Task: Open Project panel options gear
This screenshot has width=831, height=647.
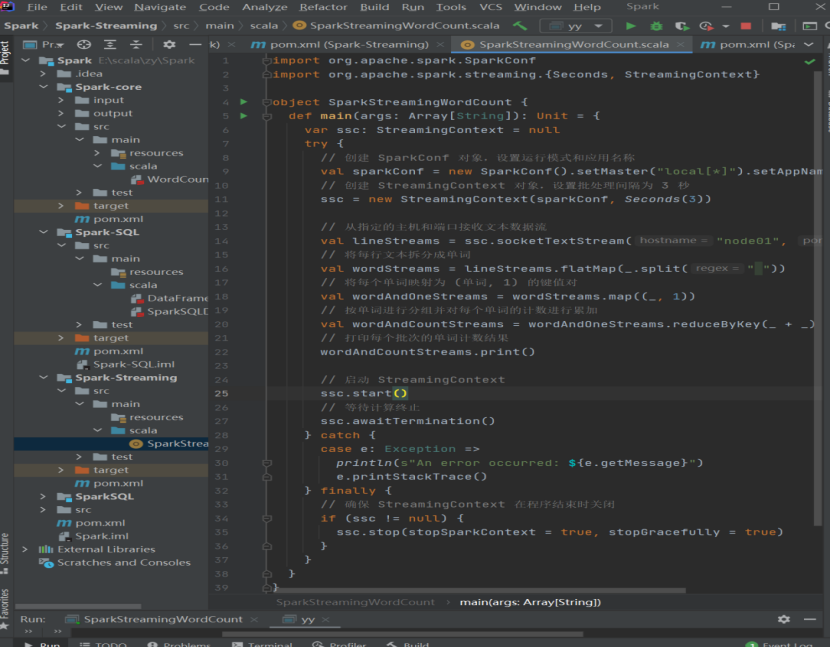Action: pos(169,45)
